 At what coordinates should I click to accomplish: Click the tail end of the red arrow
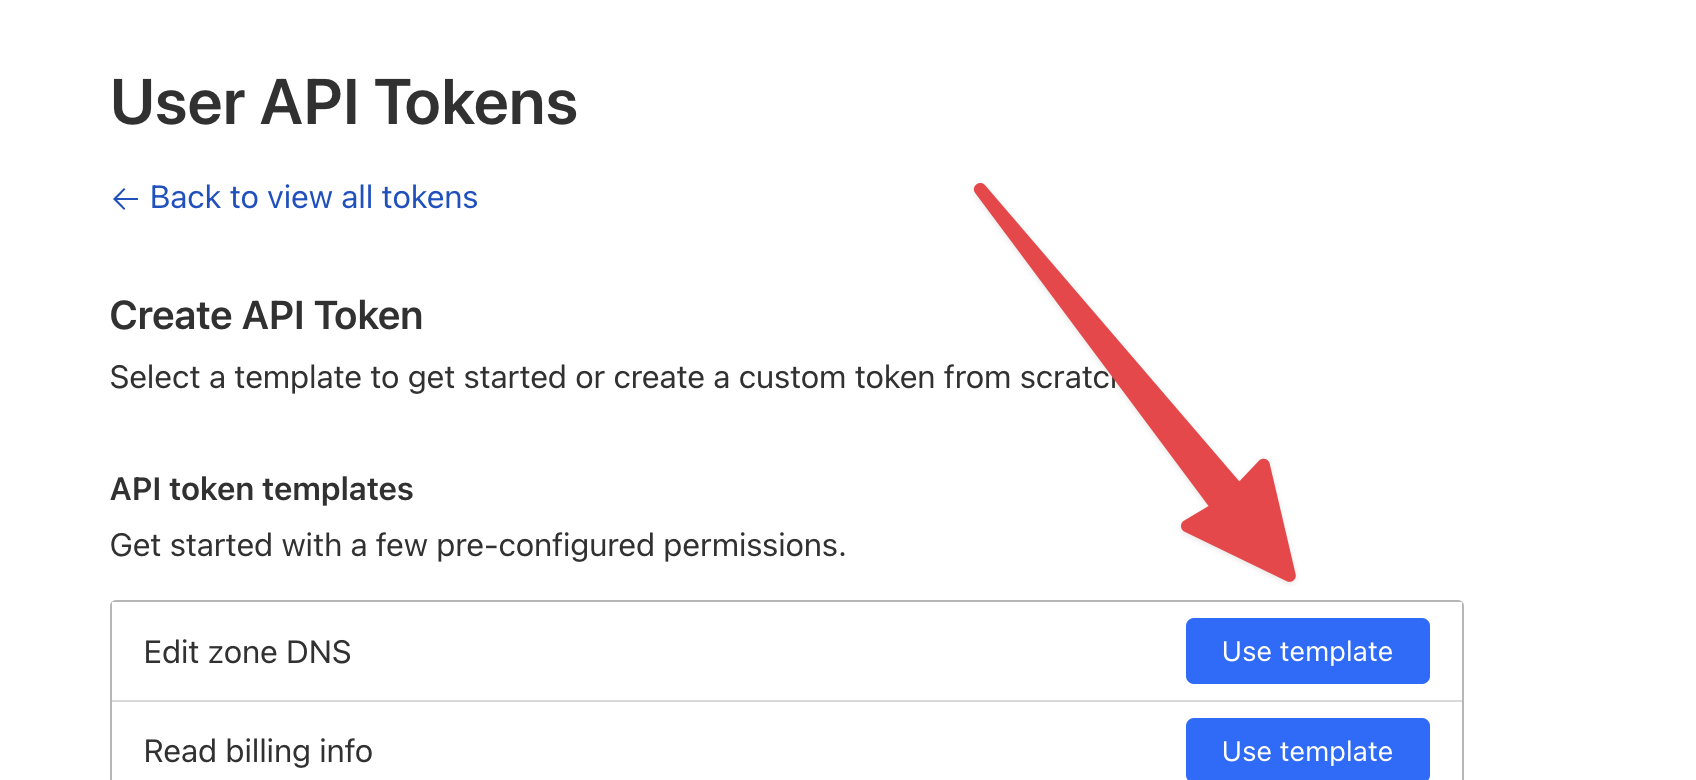pos(983,191)
